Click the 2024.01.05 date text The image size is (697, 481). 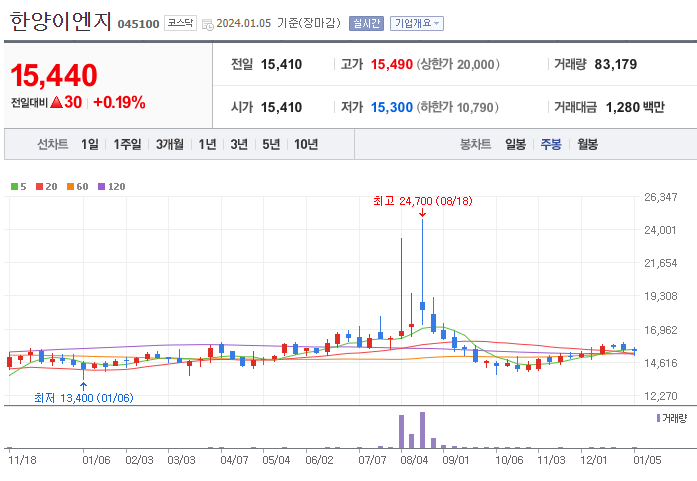[x=244, y=23]
